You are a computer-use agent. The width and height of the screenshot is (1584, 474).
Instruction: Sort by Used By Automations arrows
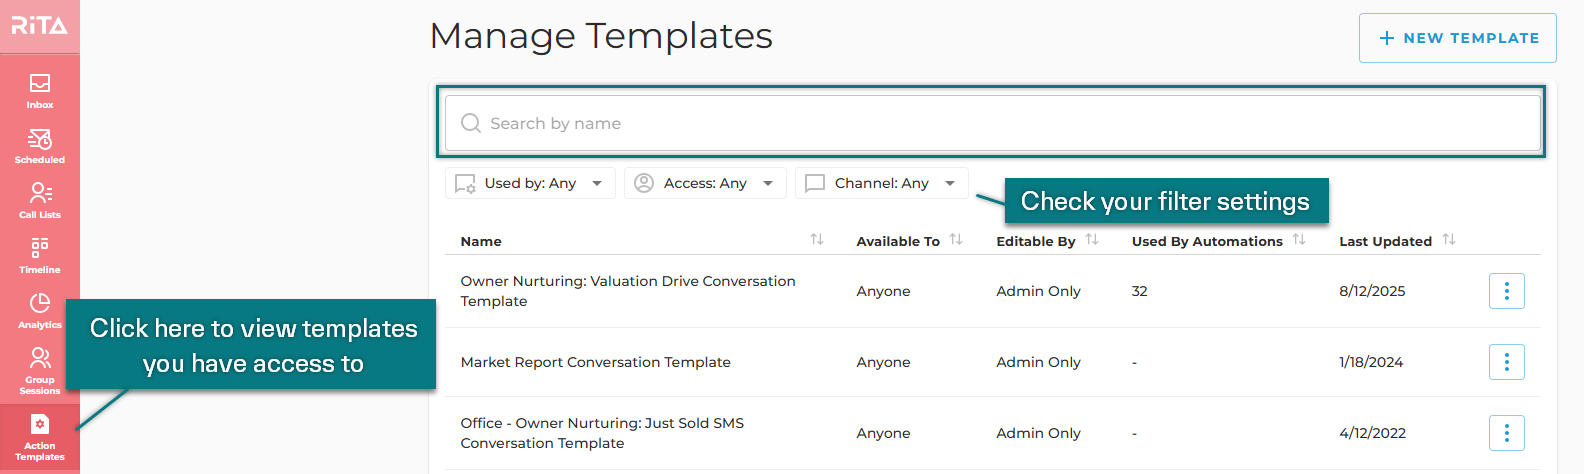(1299, 240)
